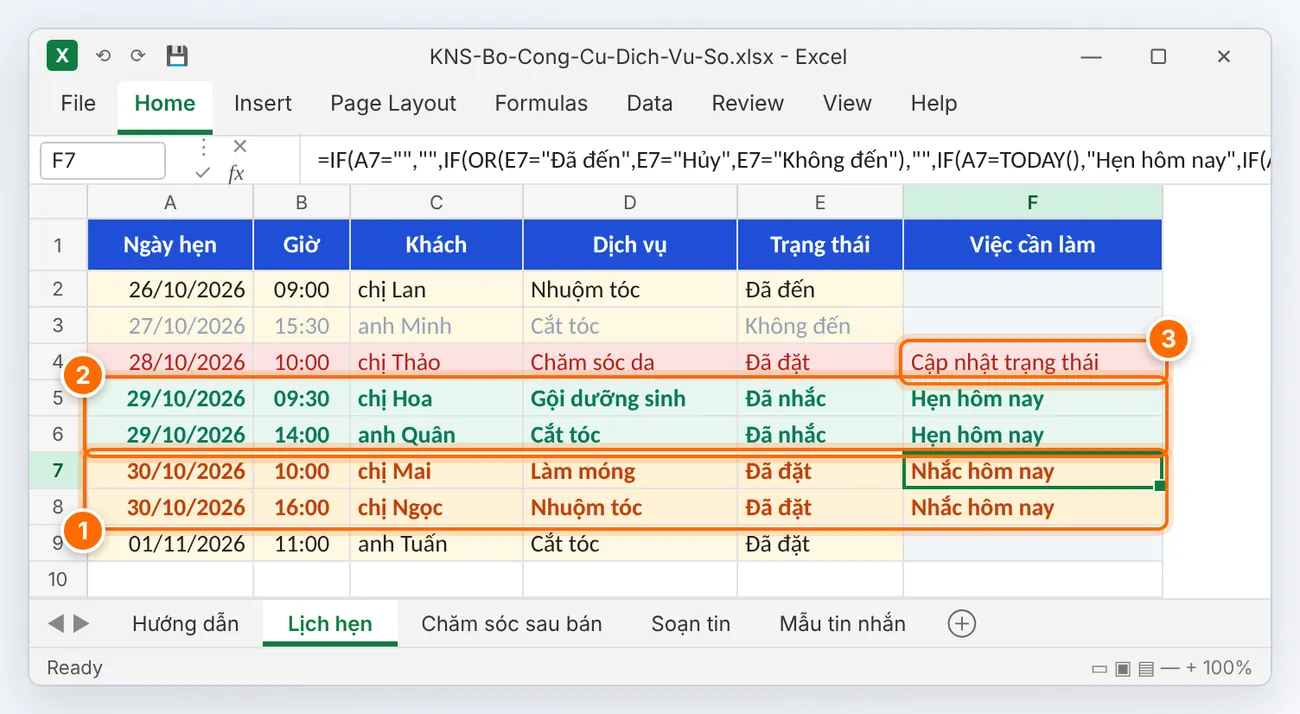Image resolution: width=1300 pixels, height=714 pixels.
Task: Open the Mẫu tin nhắn sheet tab
Action: (843, 624)
